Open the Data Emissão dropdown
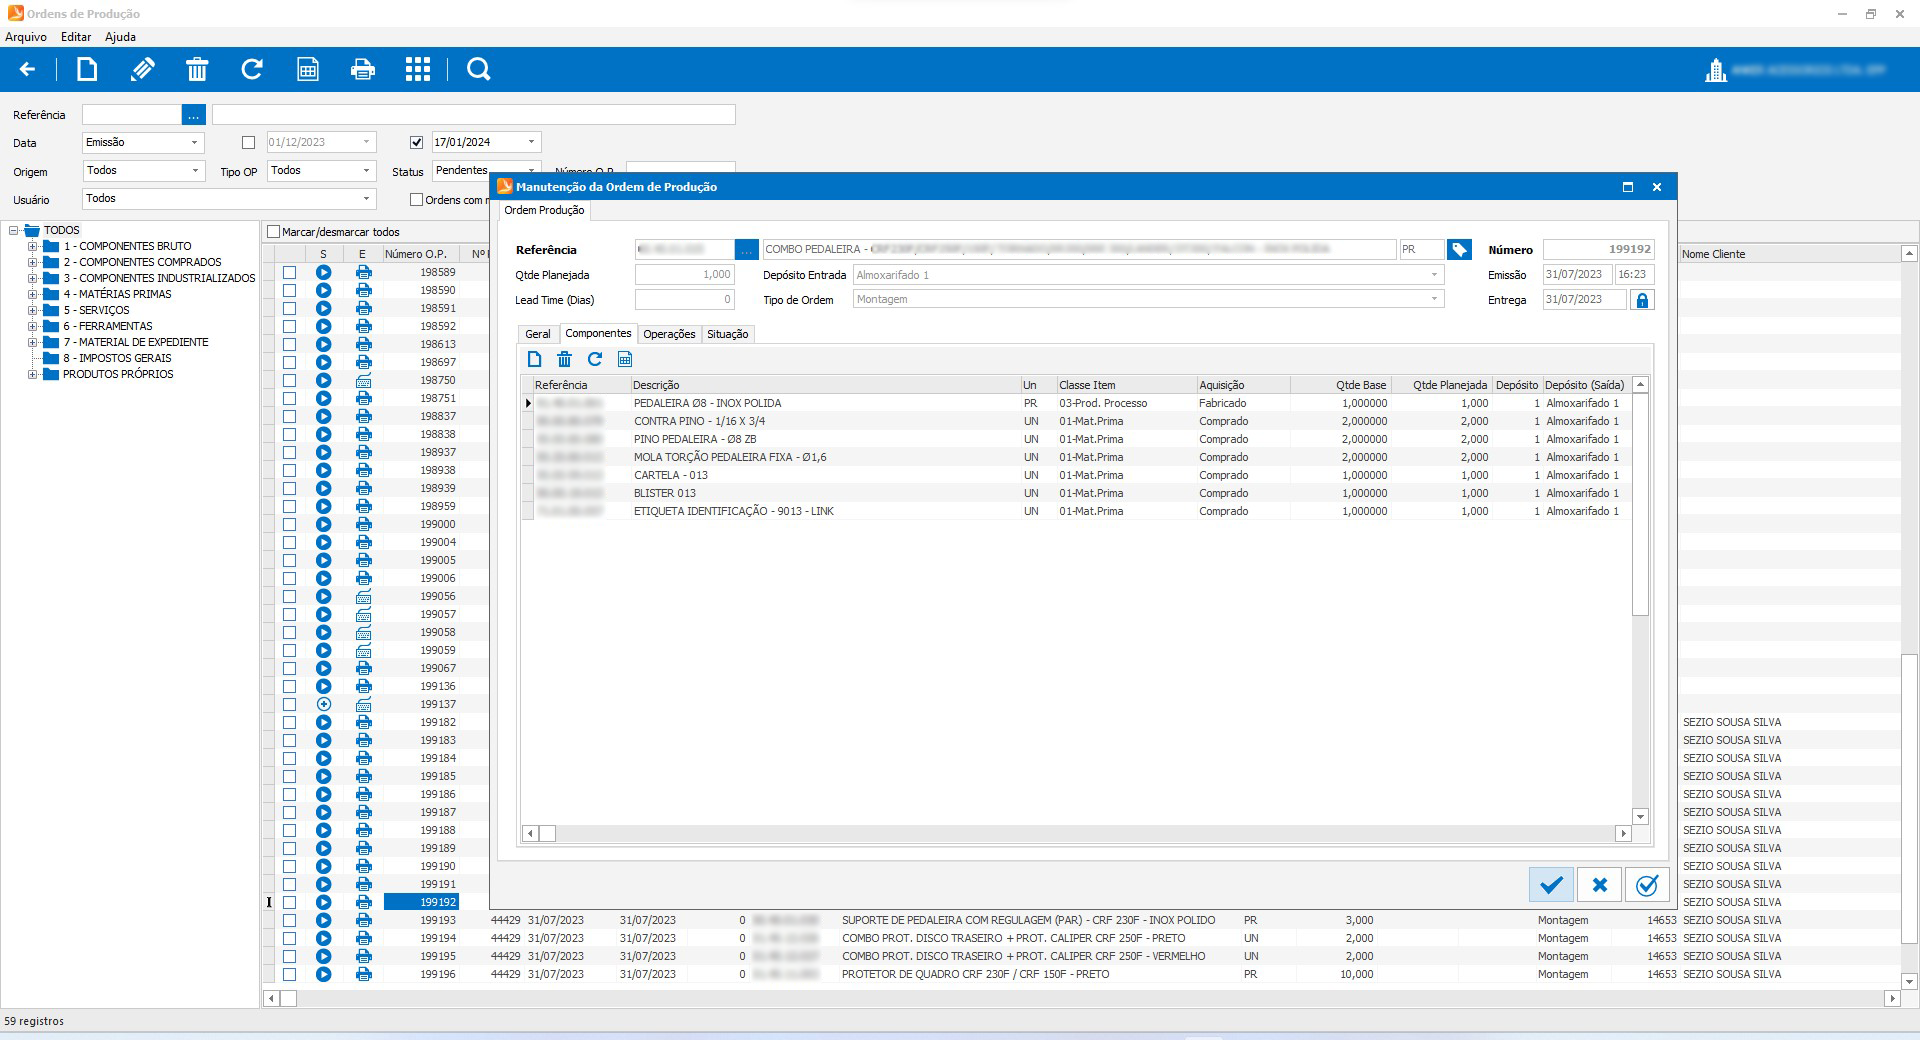The height and width of the screenshot is (1040, 1920). point(194,143)
